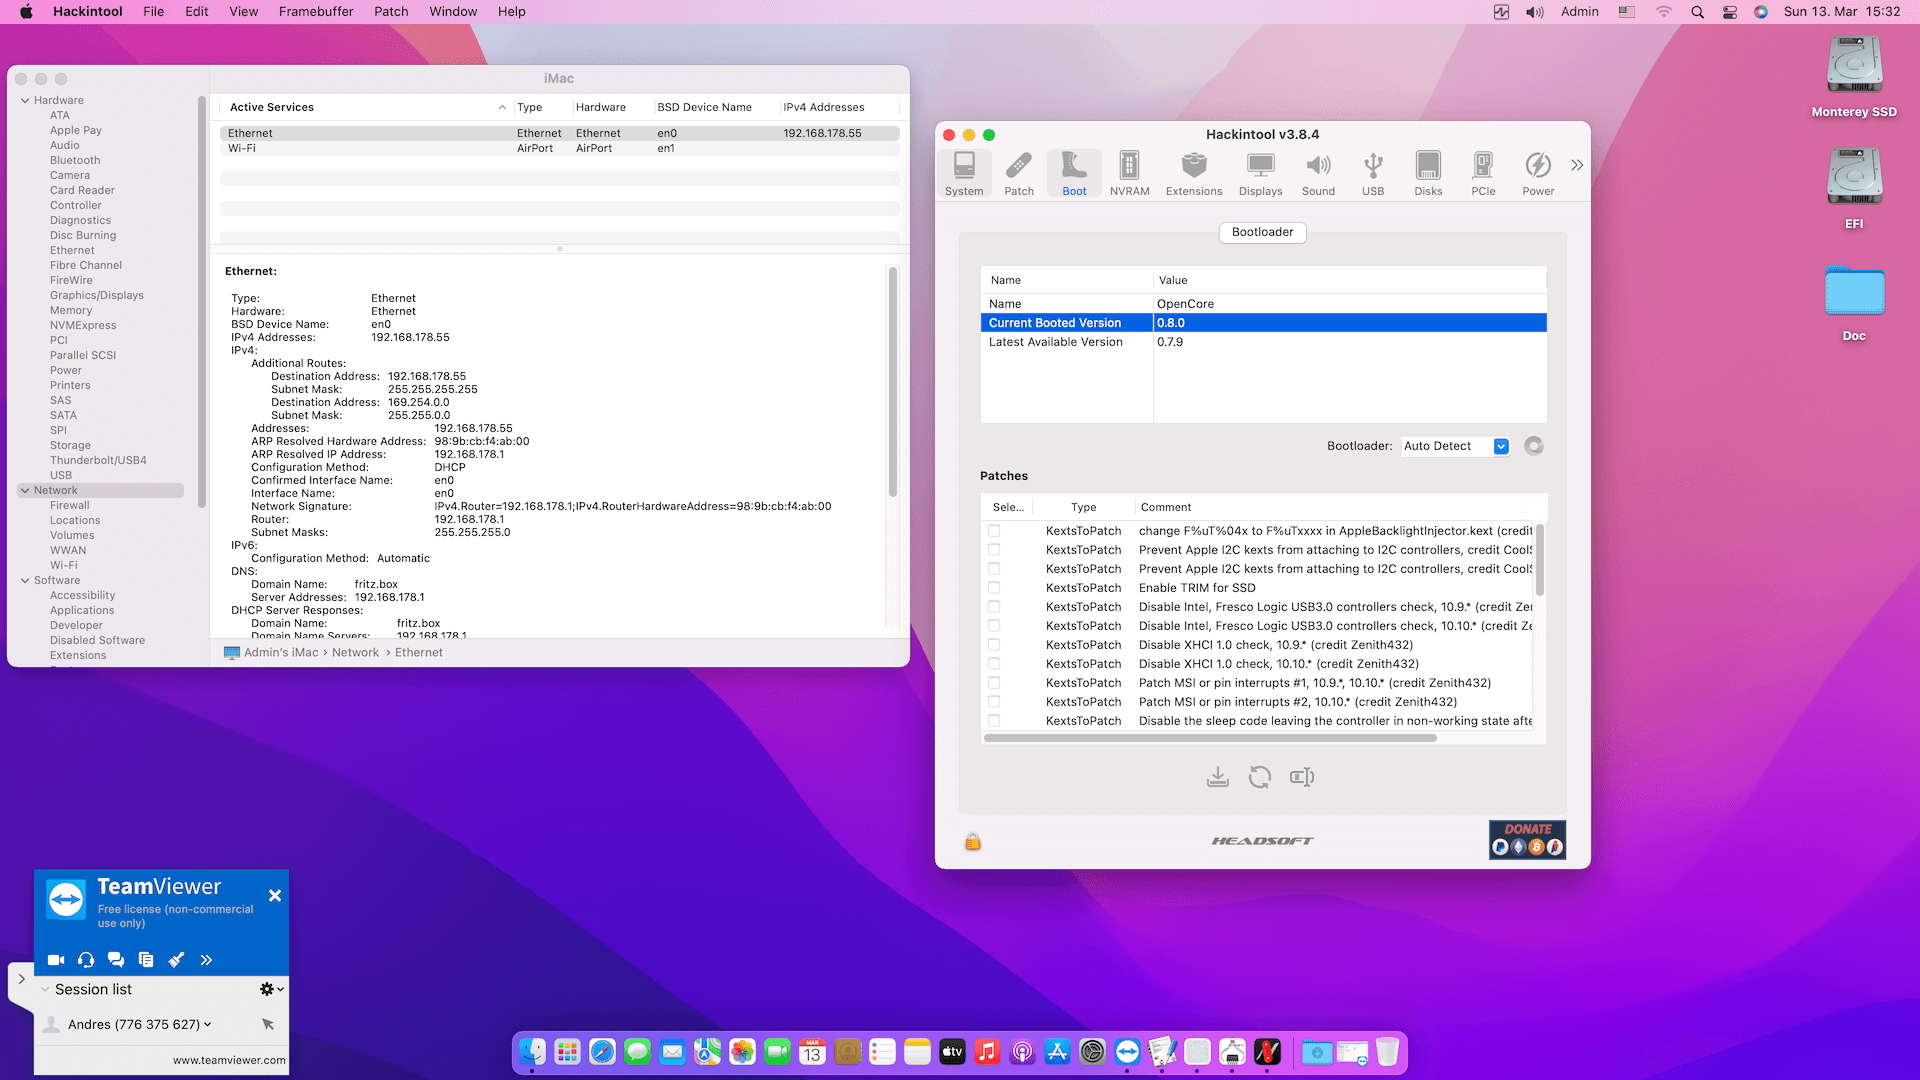Click the patches horizontal scrollbar

[x=1210, y=738]
